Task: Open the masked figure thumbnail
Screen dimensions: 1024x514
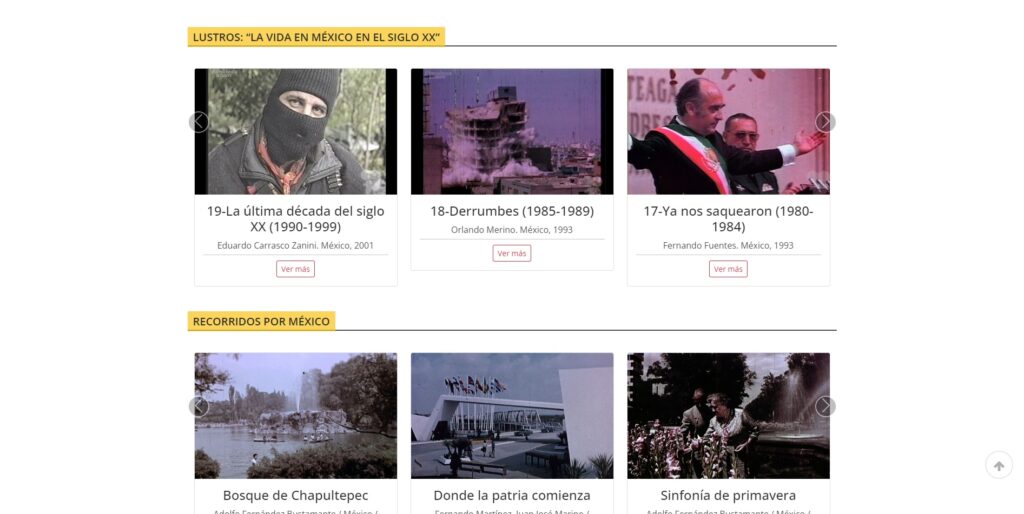Action: (296, 131)
